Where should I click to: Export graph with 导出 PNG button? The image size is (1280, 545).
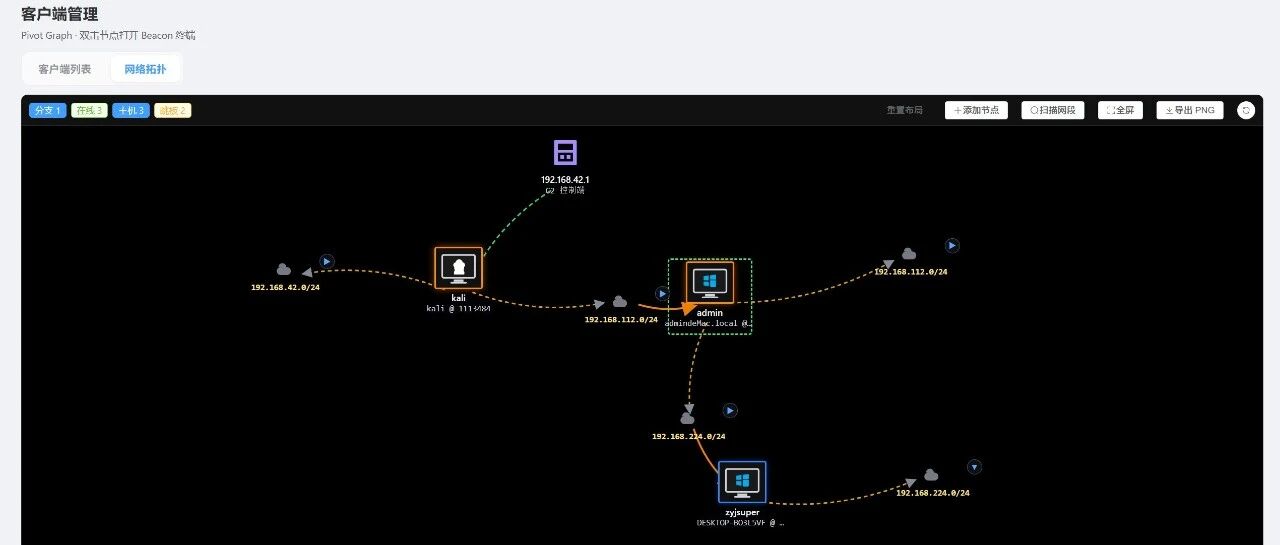[x=1190, y=110]
